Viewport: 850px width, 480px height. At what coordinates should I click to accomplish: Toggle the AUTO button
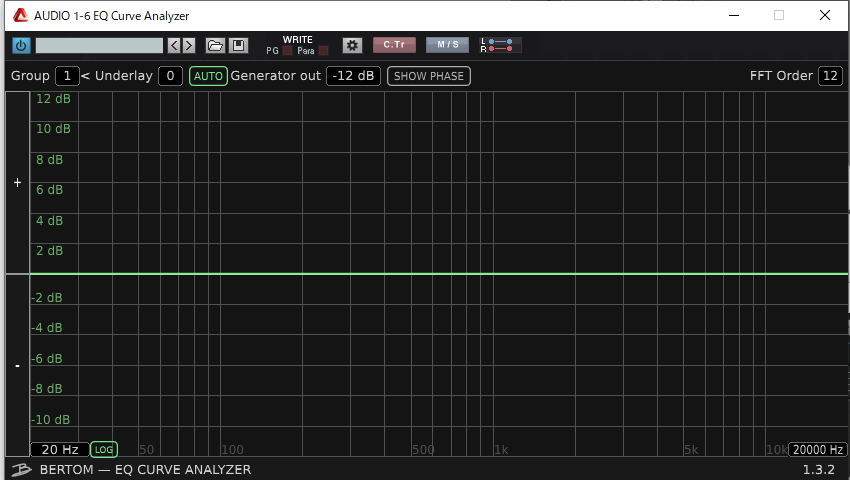click(x=208, y=76)
